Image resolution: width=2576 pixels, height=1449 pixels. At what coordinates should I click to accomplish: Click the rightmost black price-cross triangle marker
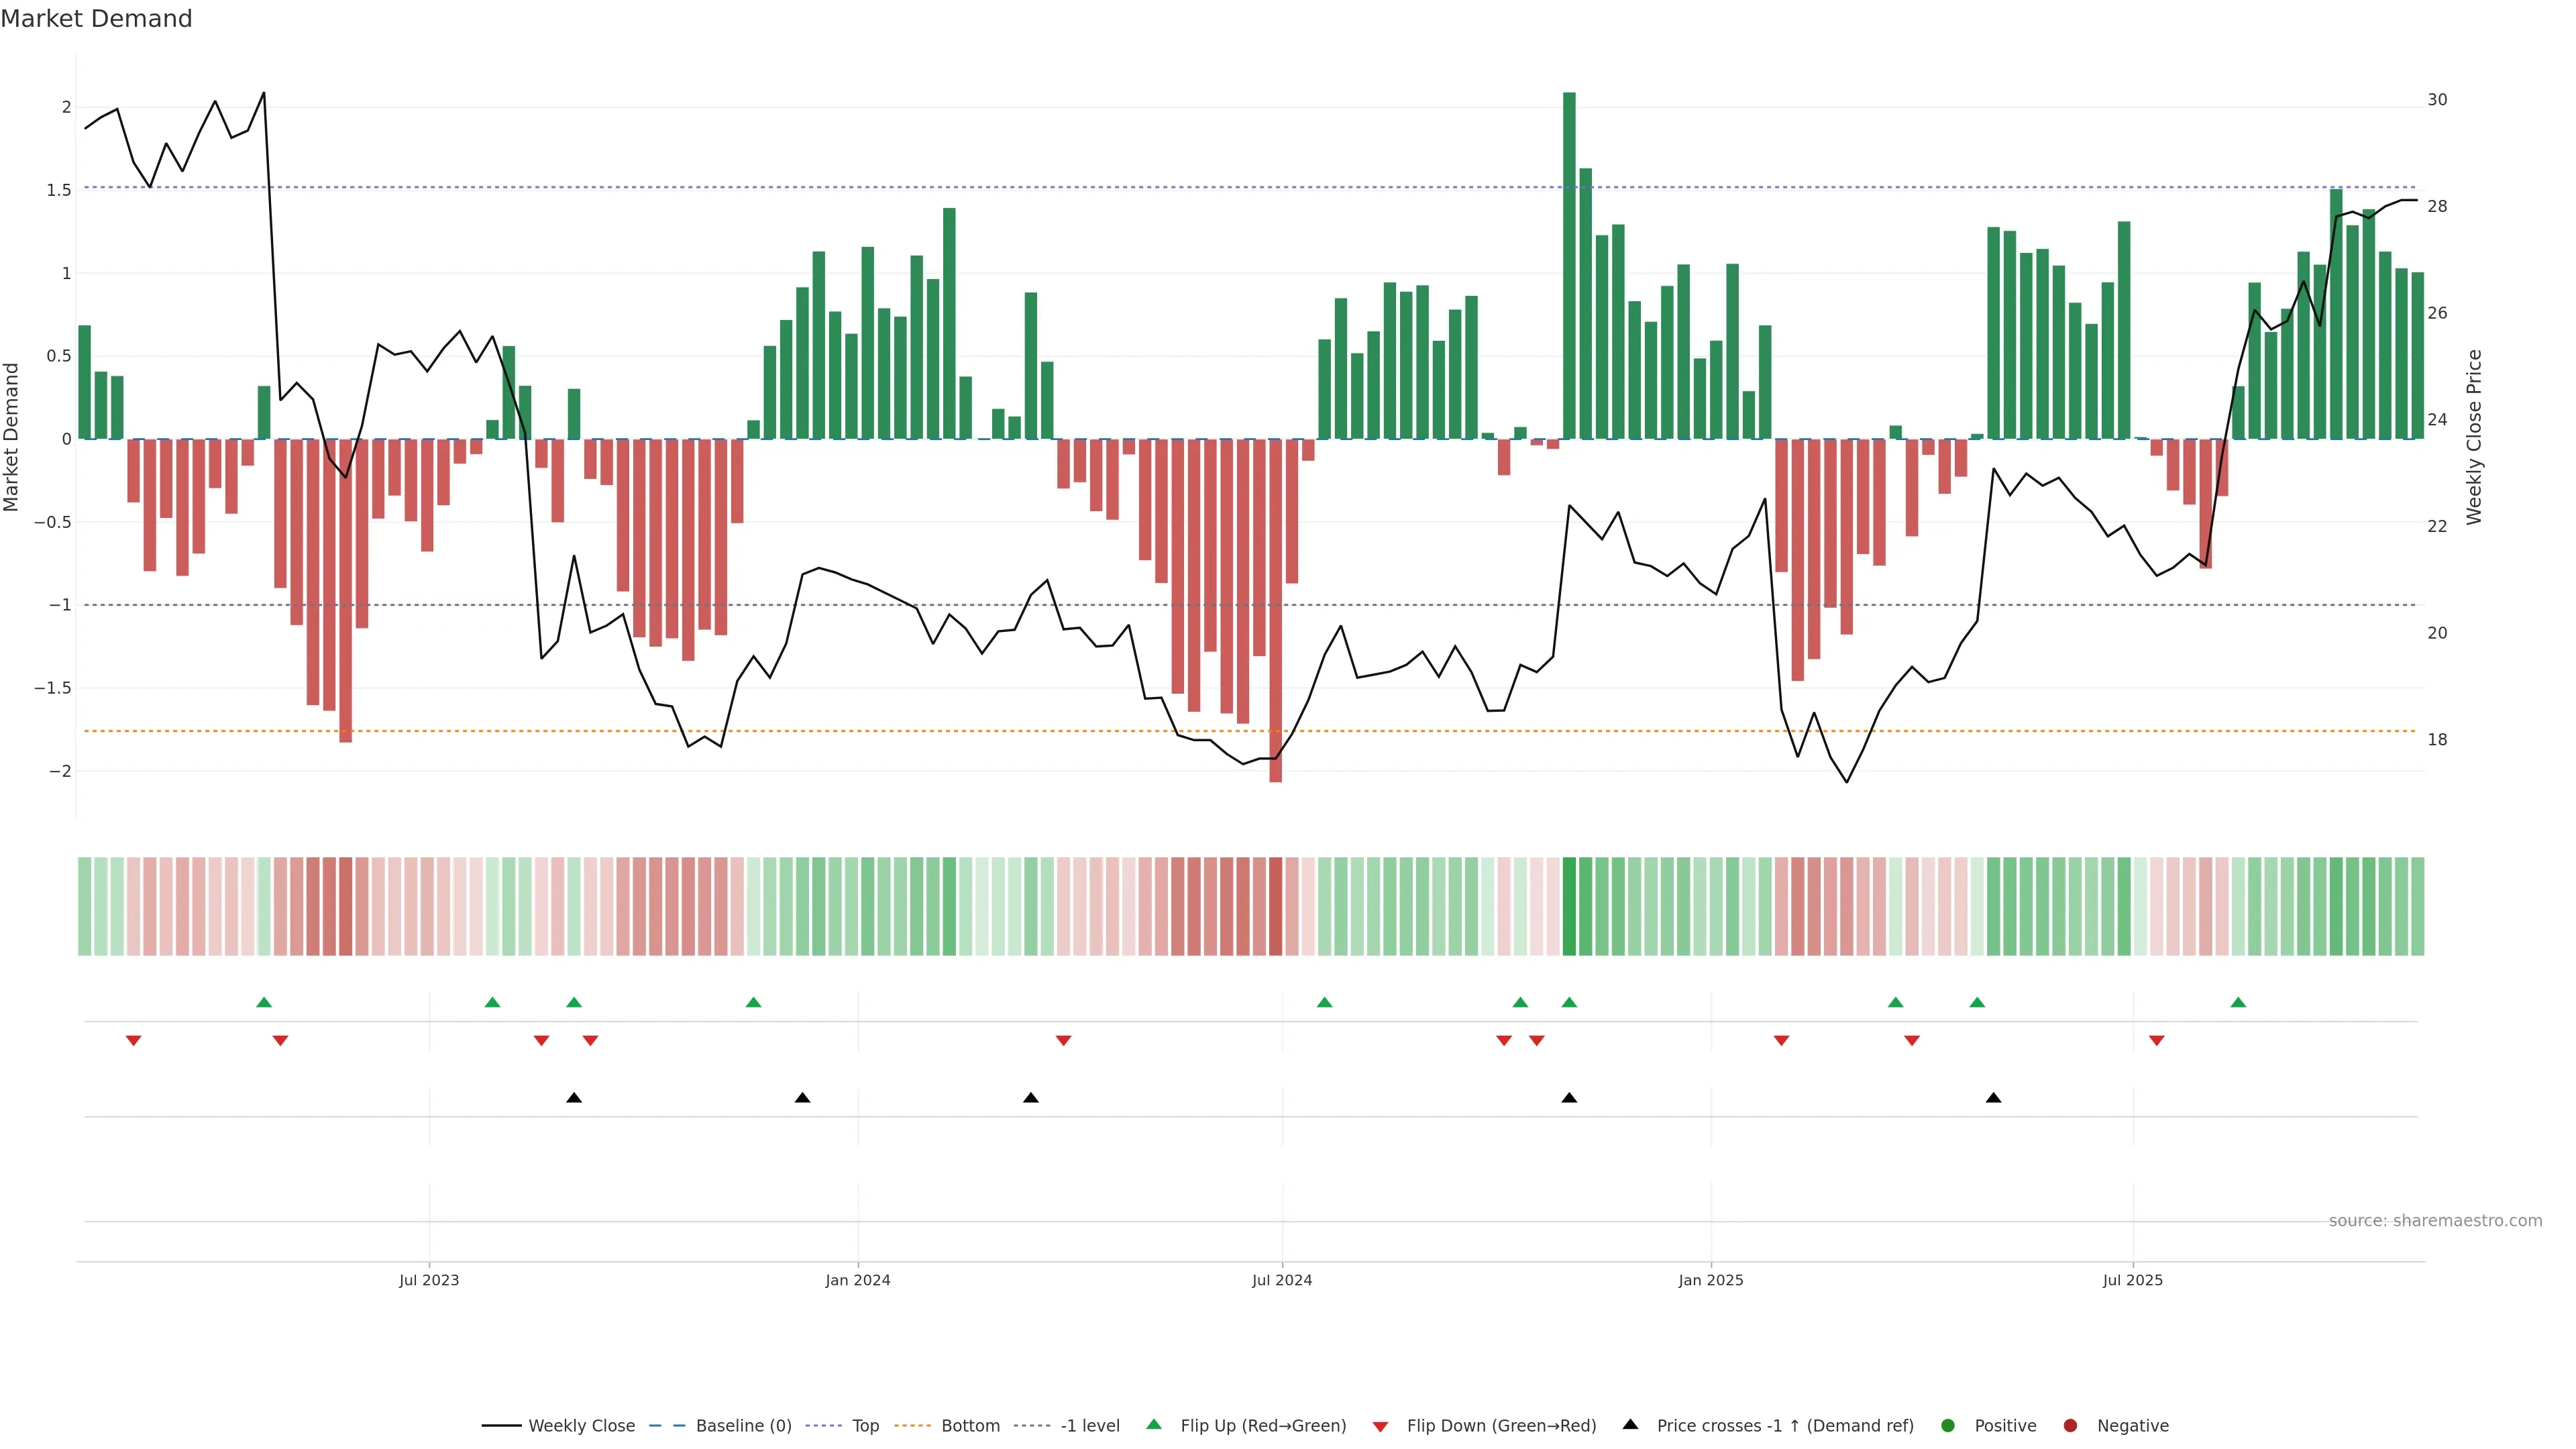[1993, 1098]
